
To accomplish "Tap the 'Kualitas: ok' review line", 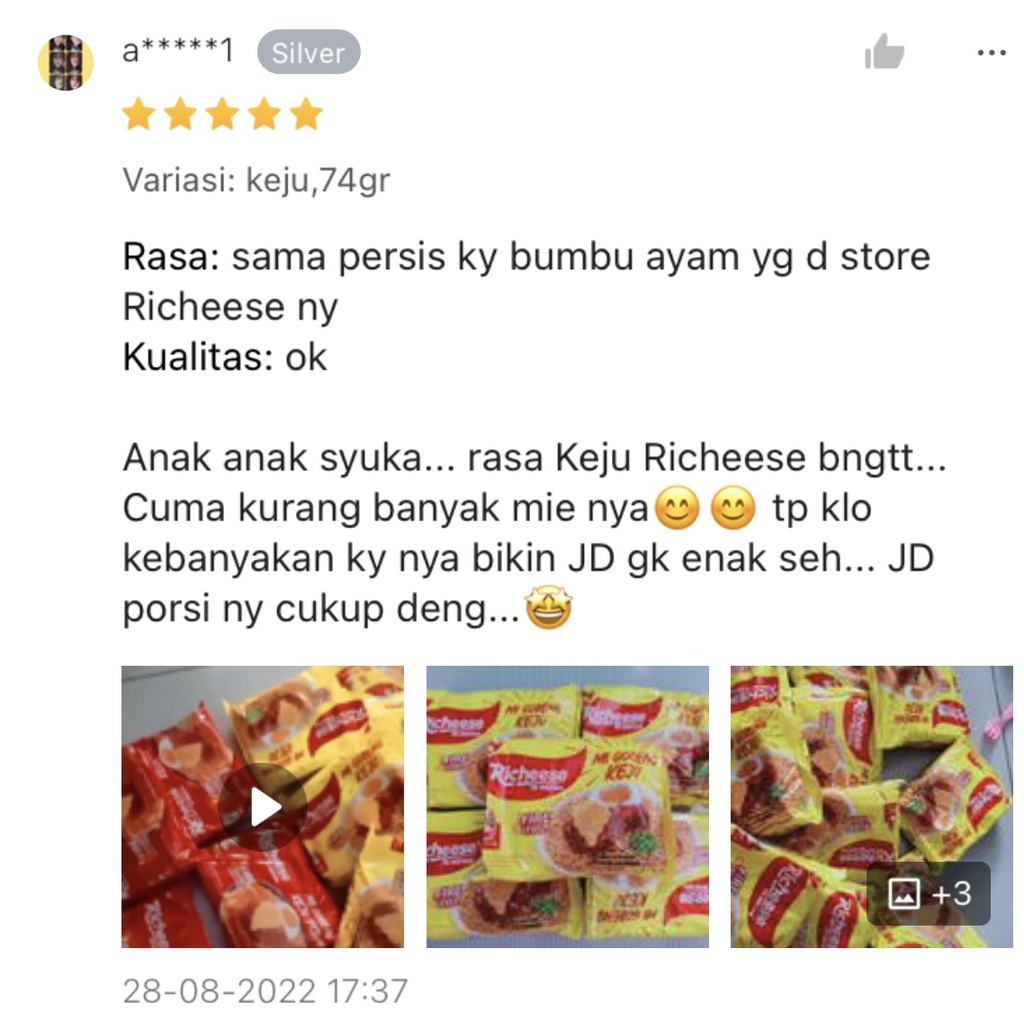I will click(x=225, y=357).
